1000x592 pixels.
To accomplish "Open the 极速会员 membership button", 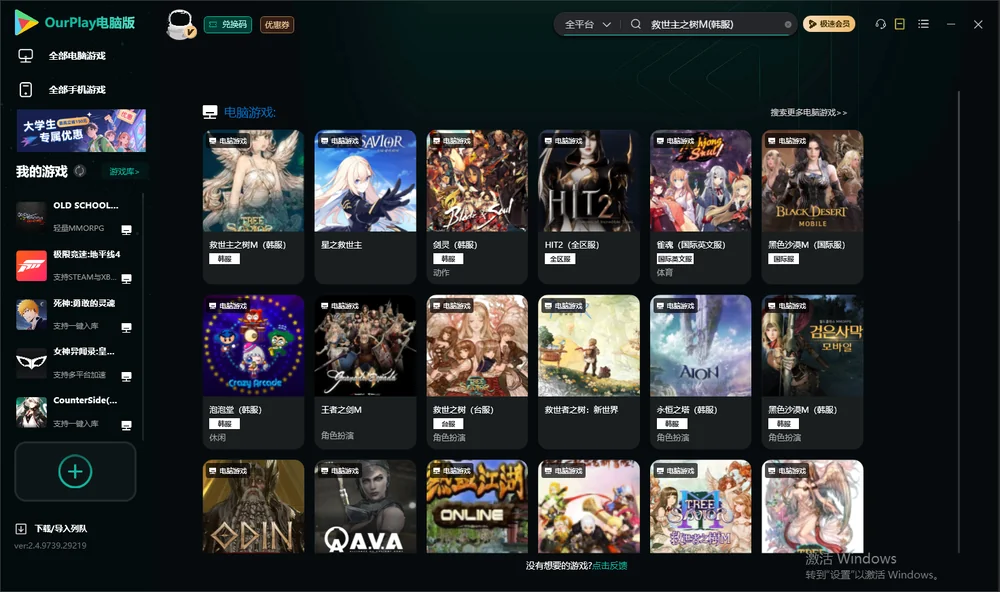I will pos(829,24).
